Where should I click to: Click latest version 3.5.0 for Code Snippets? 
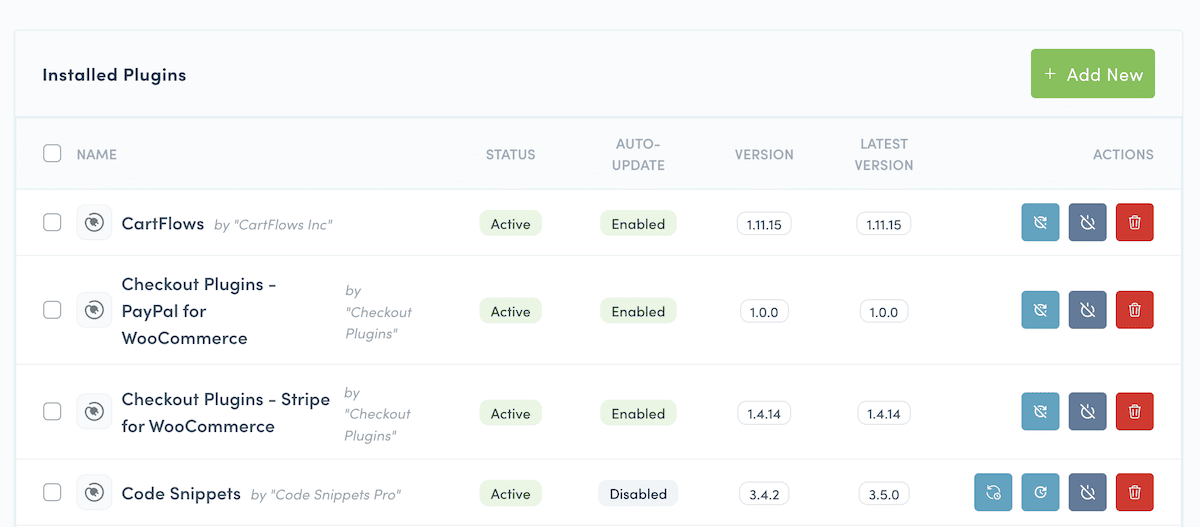[884, 494]
